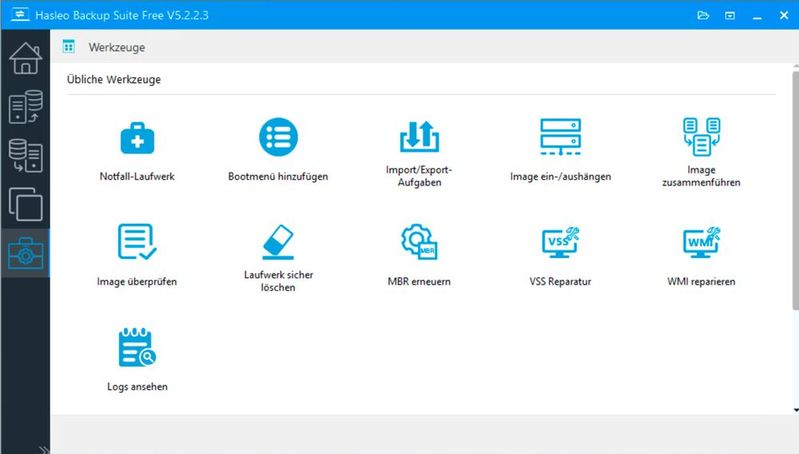Click the Logs ansehen label
Viewport: 799px width, 454px height.
[137, 386]
